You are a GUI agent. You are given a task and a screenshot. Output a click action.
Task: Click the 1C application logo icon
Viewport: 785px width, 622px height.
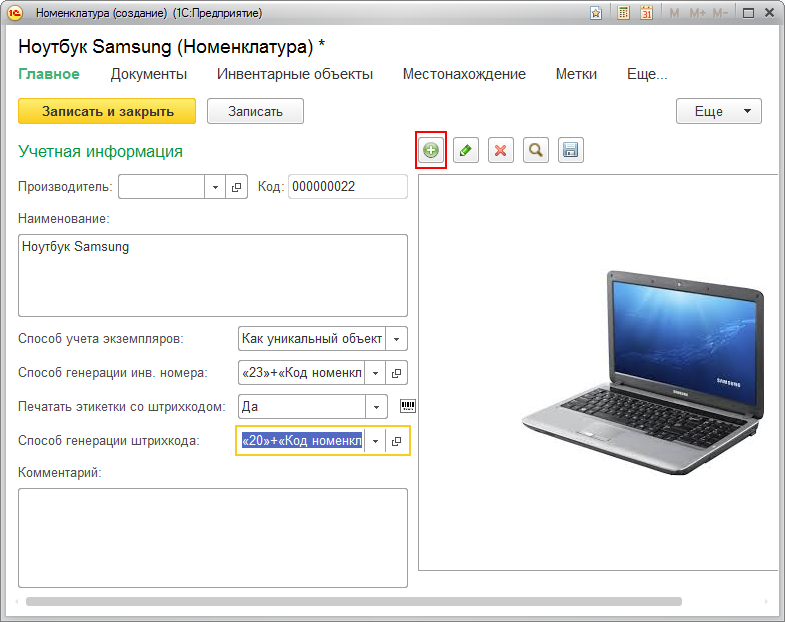[15, 13]
